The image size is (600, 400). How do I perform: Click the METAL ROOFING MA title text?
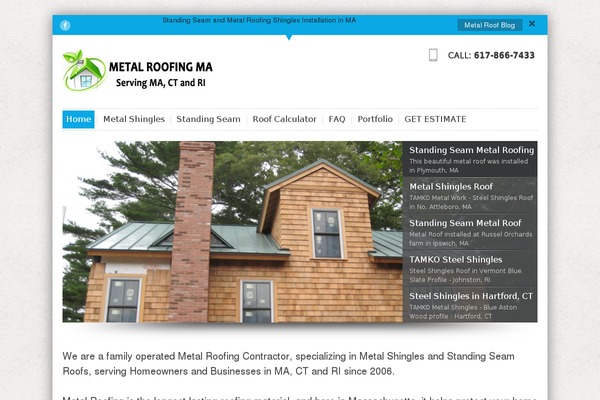(161, 67)
